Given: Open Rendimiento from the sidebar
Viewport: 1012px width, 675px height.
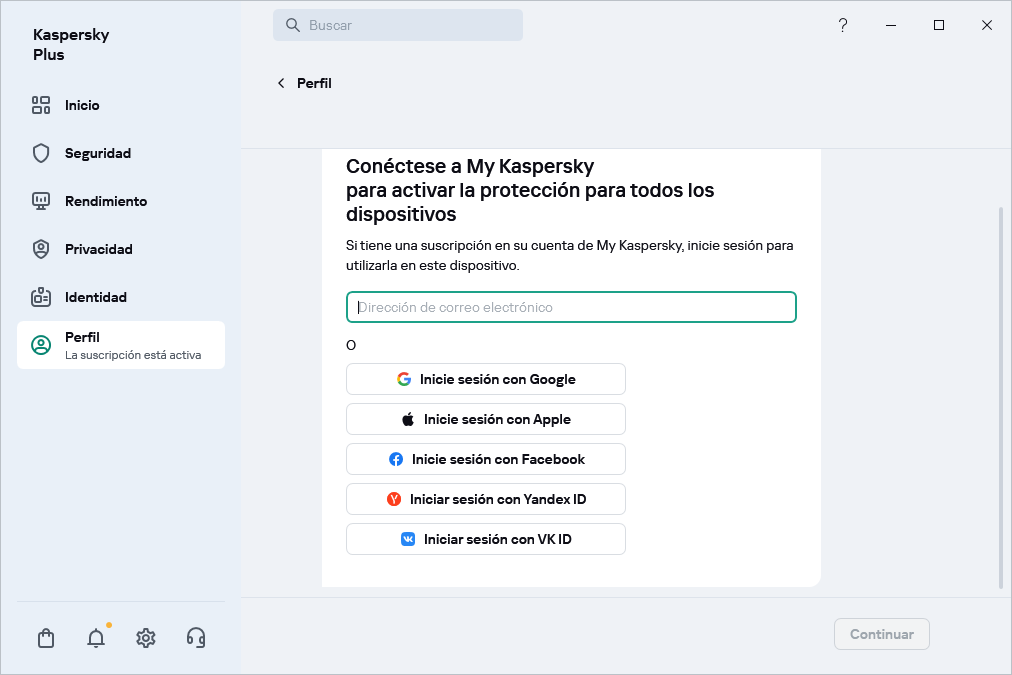Looking at the screenshot, I should point(41,201).
